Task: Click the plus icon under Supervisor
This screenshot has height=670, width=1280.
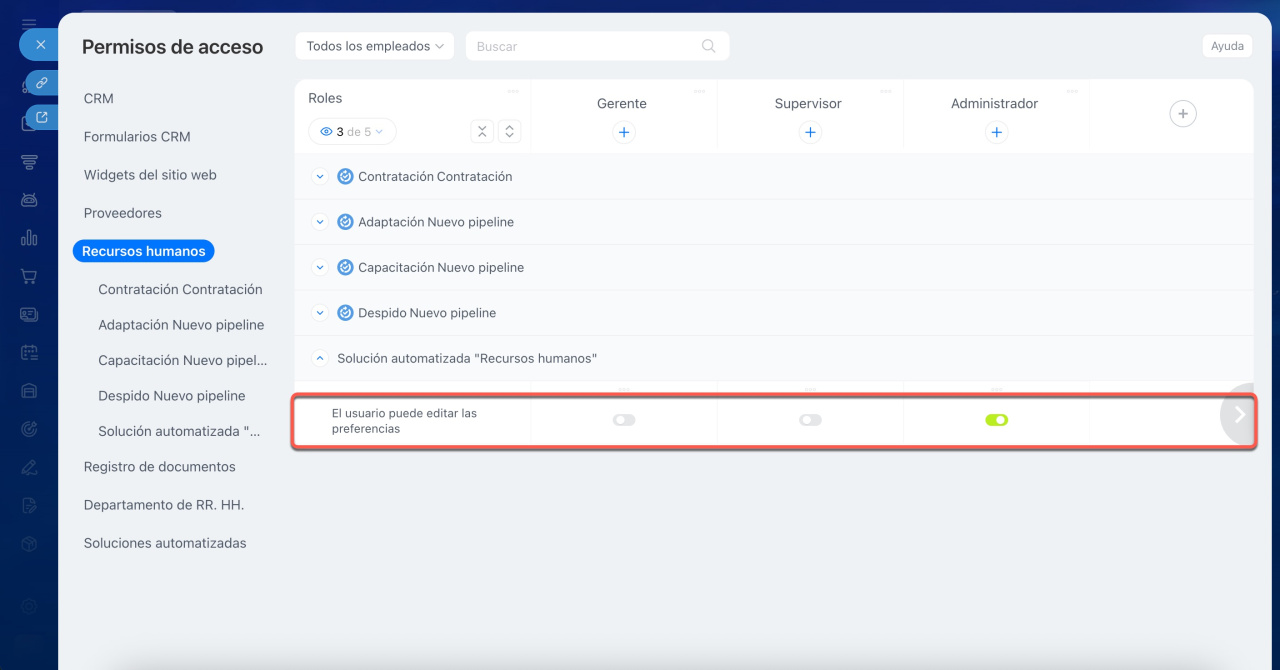Action: (x=810, y=132)
